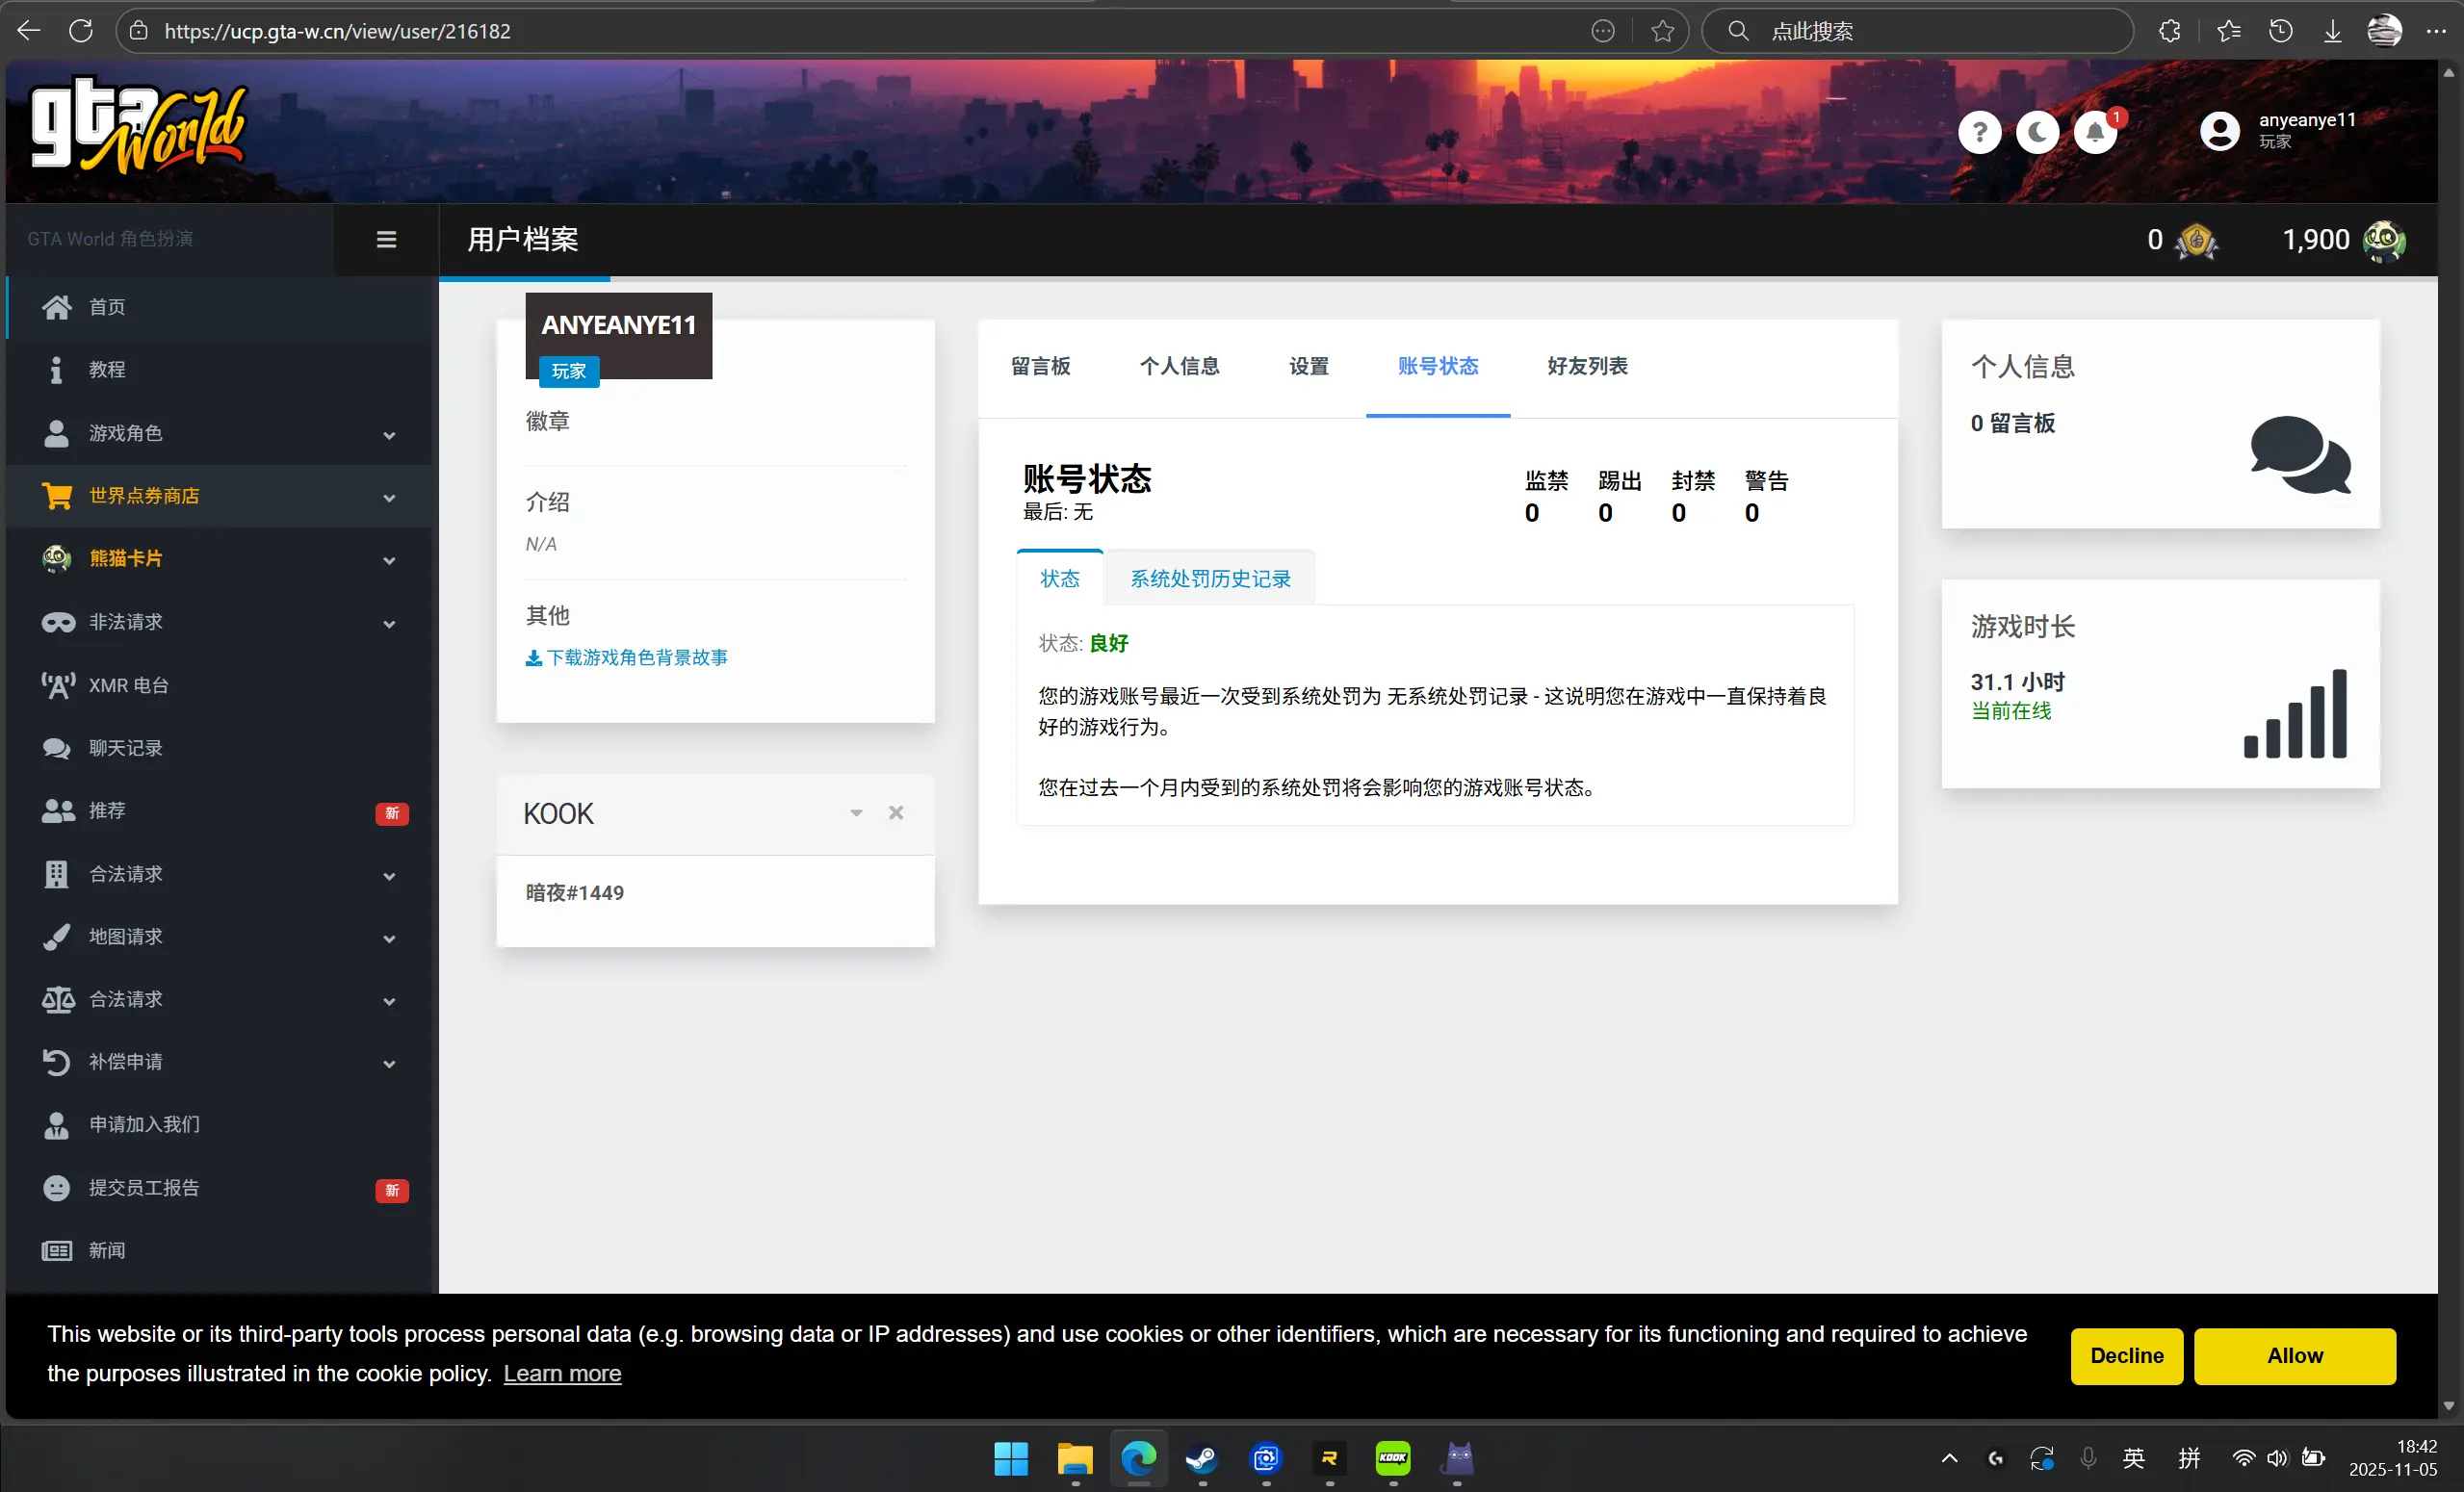2464x1492 pixels.
Task: Click the home icon 首页
Action: (57, 307)
